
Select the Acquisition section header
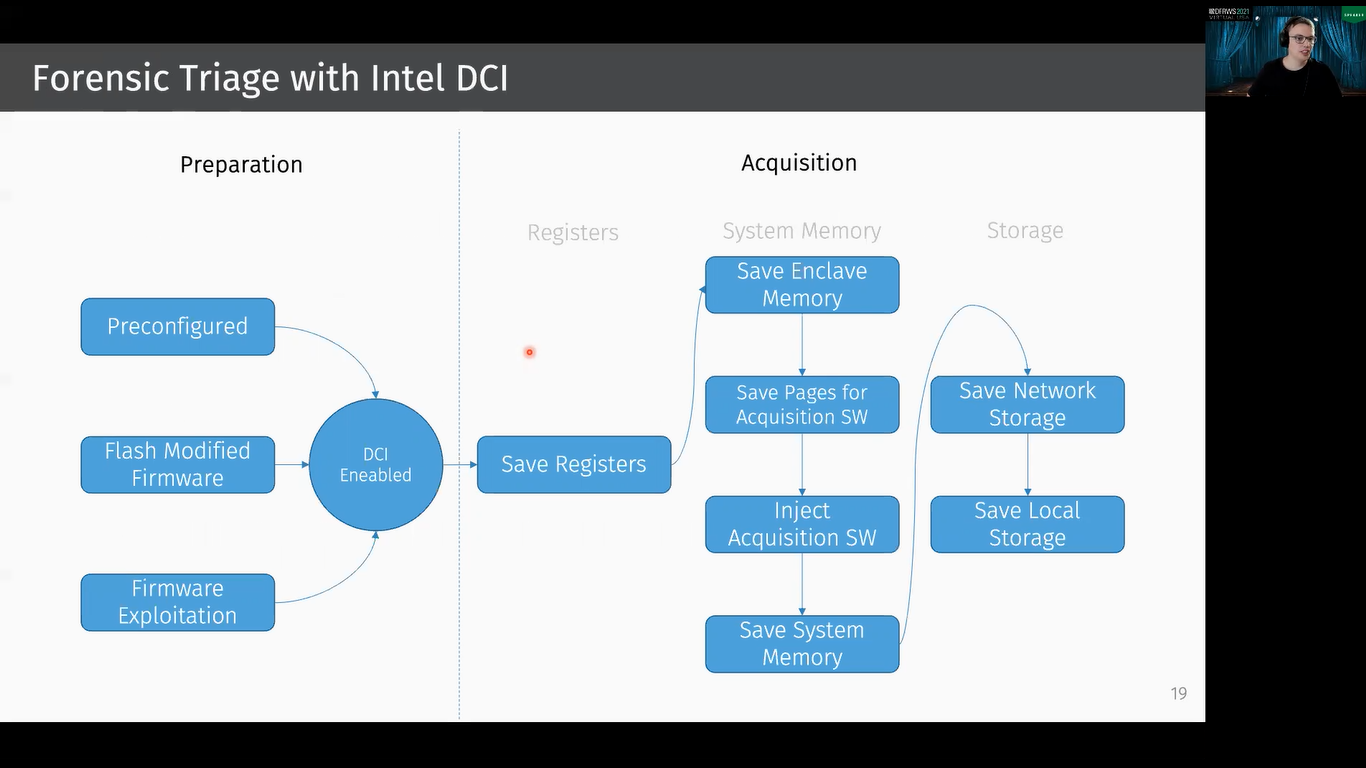798,162
